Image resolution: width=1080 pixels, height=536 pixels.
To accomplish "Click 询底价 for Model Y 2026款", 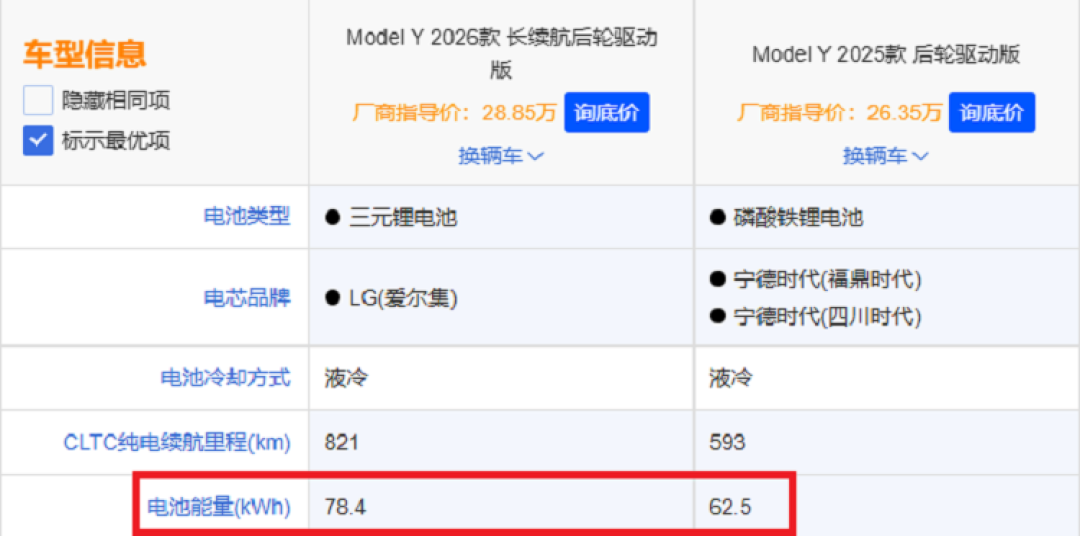I will tap(607, 112).
